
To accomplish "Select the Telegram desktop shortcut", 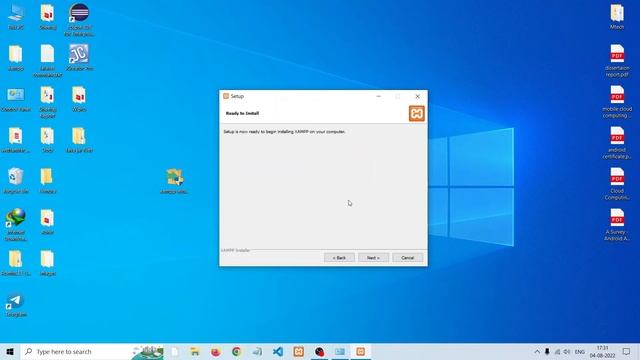I will (16, 305).
